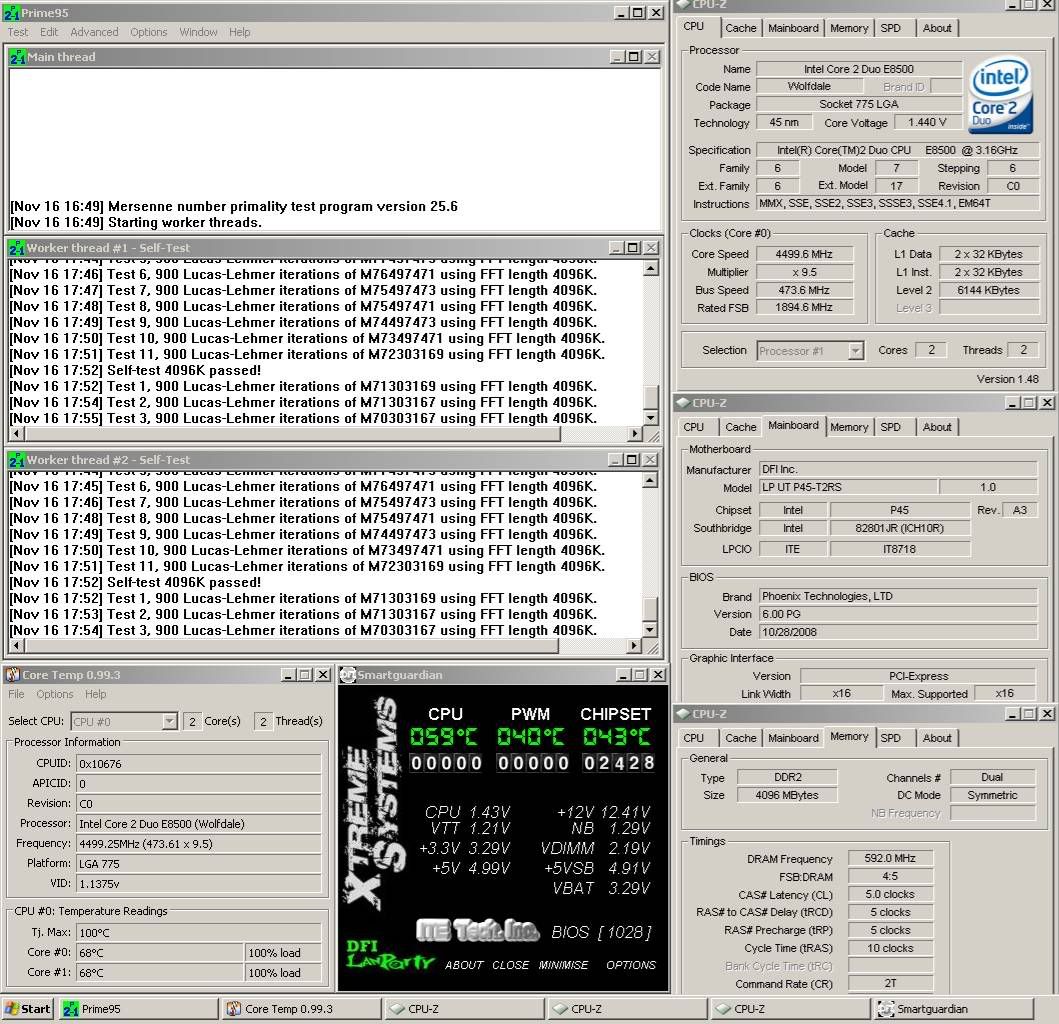
Task: Click BIOS Version 6.00 PG field
Action: (898, 614)
